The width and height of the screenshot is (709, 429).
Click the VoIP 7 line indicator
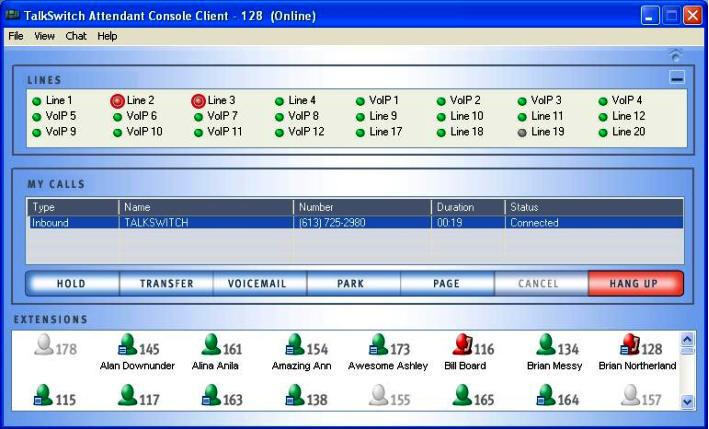198,117
